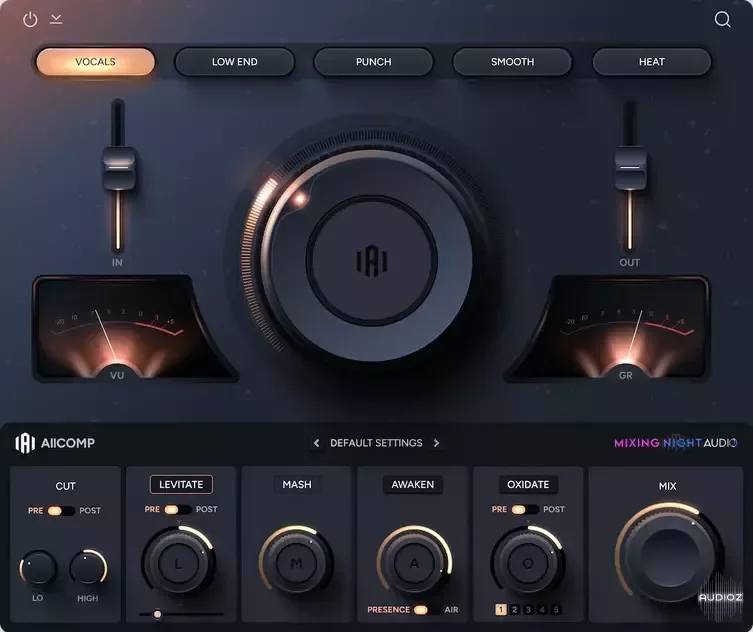The height and width of the screenshot is (632, 753).
Task: Click the PRESENCE label
Action: pyautogui.click(x=389, y=609)
